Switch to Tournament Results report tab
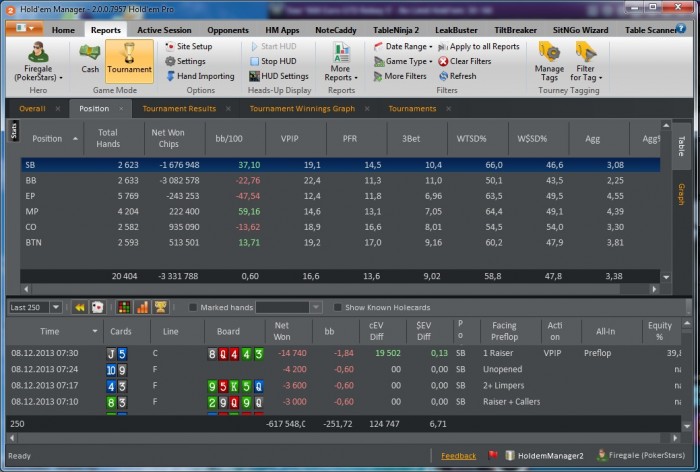Viewport: 700px width, 472px height. [x=179, y=109]
